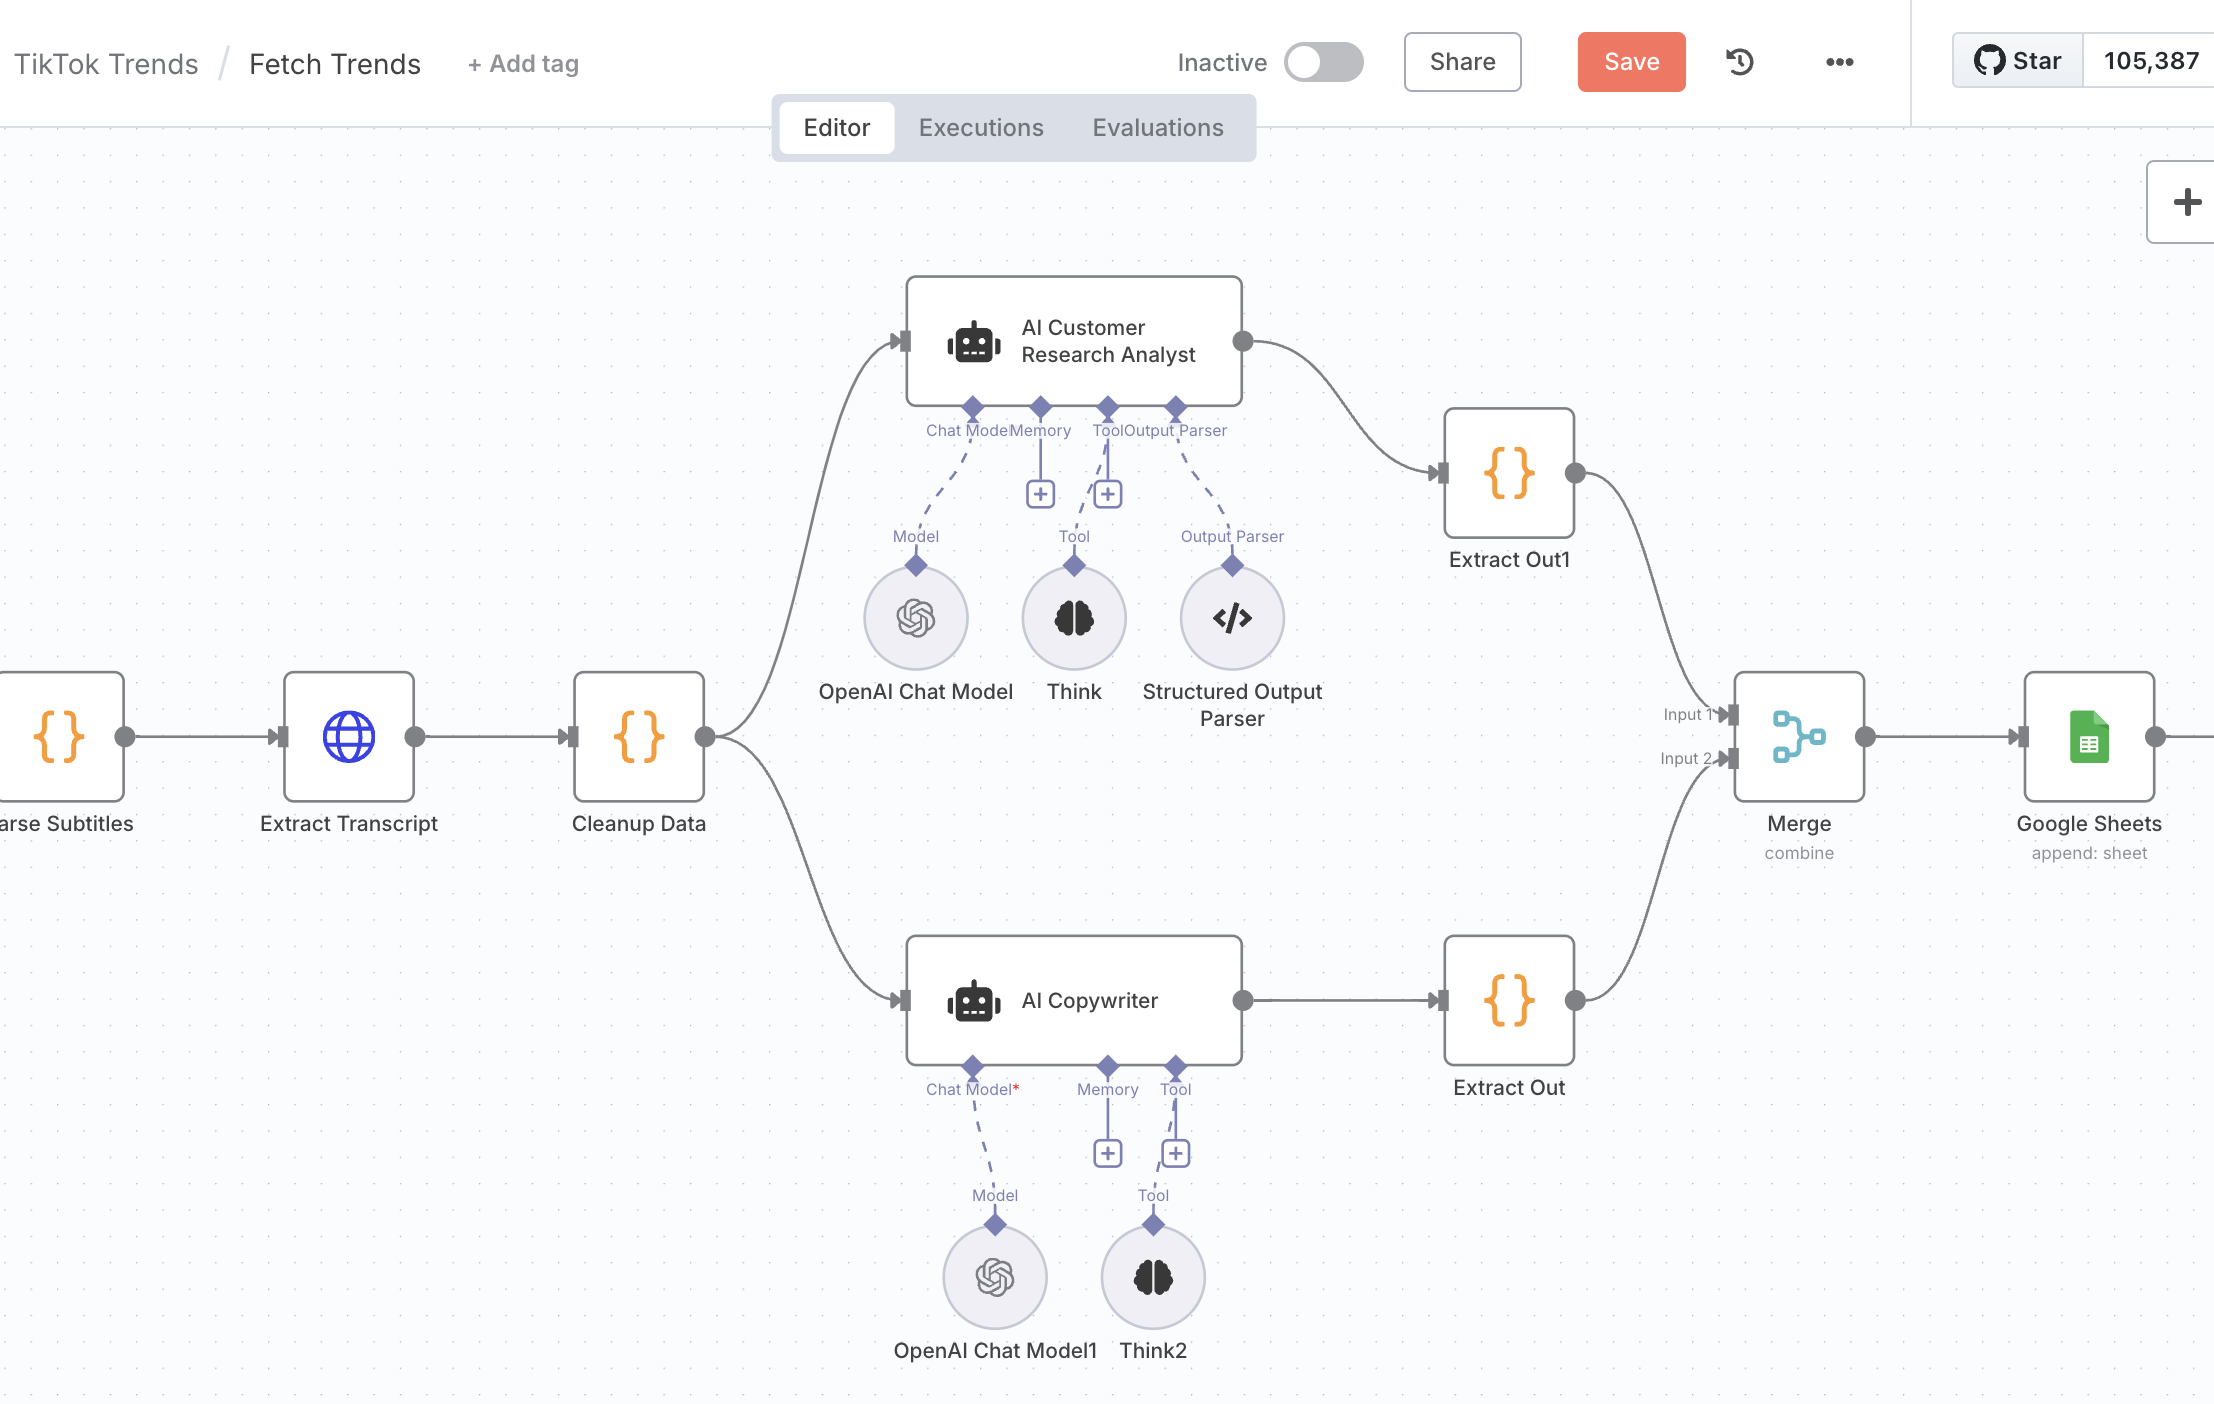This screenshot has width=2214, height=1404.
Task: Select the Merge node icon
Action: coord(1798,737)
